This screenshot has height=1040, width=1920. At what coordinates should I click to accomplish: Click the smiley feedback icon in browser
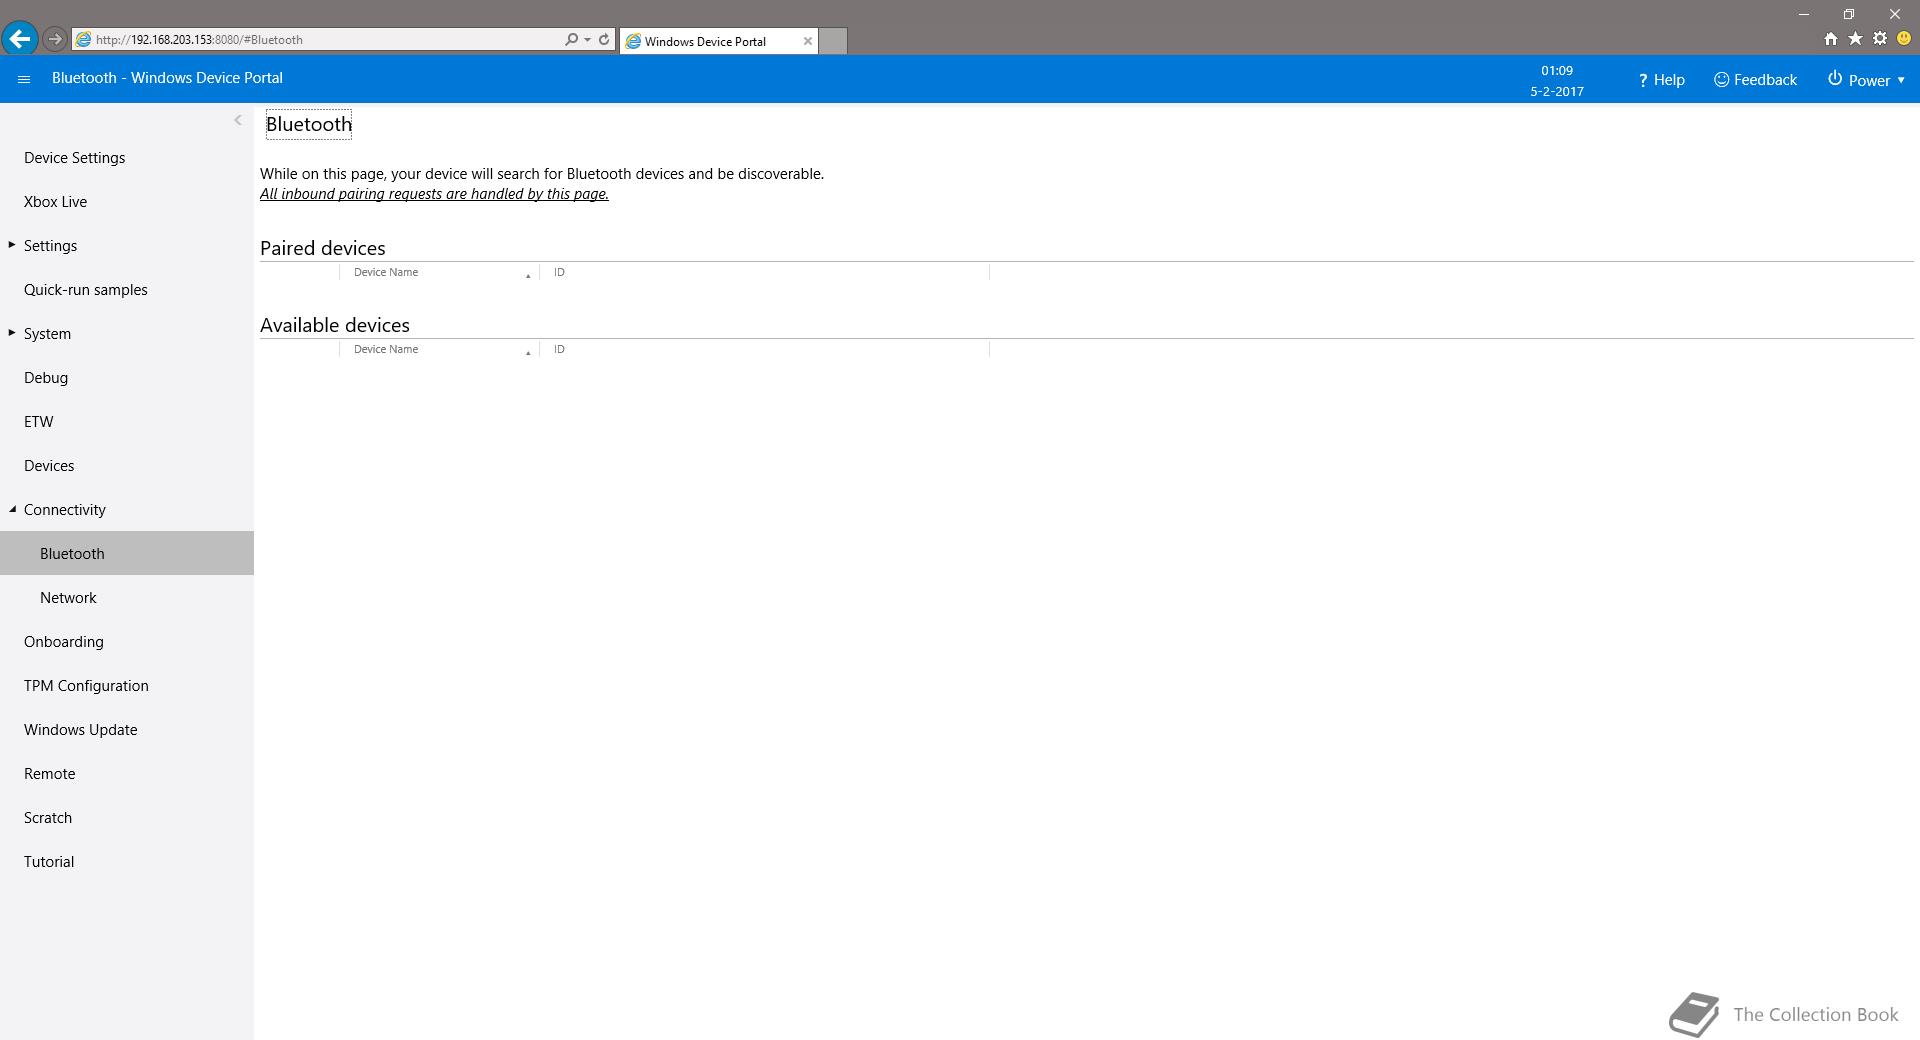[x=1904, y=39]
